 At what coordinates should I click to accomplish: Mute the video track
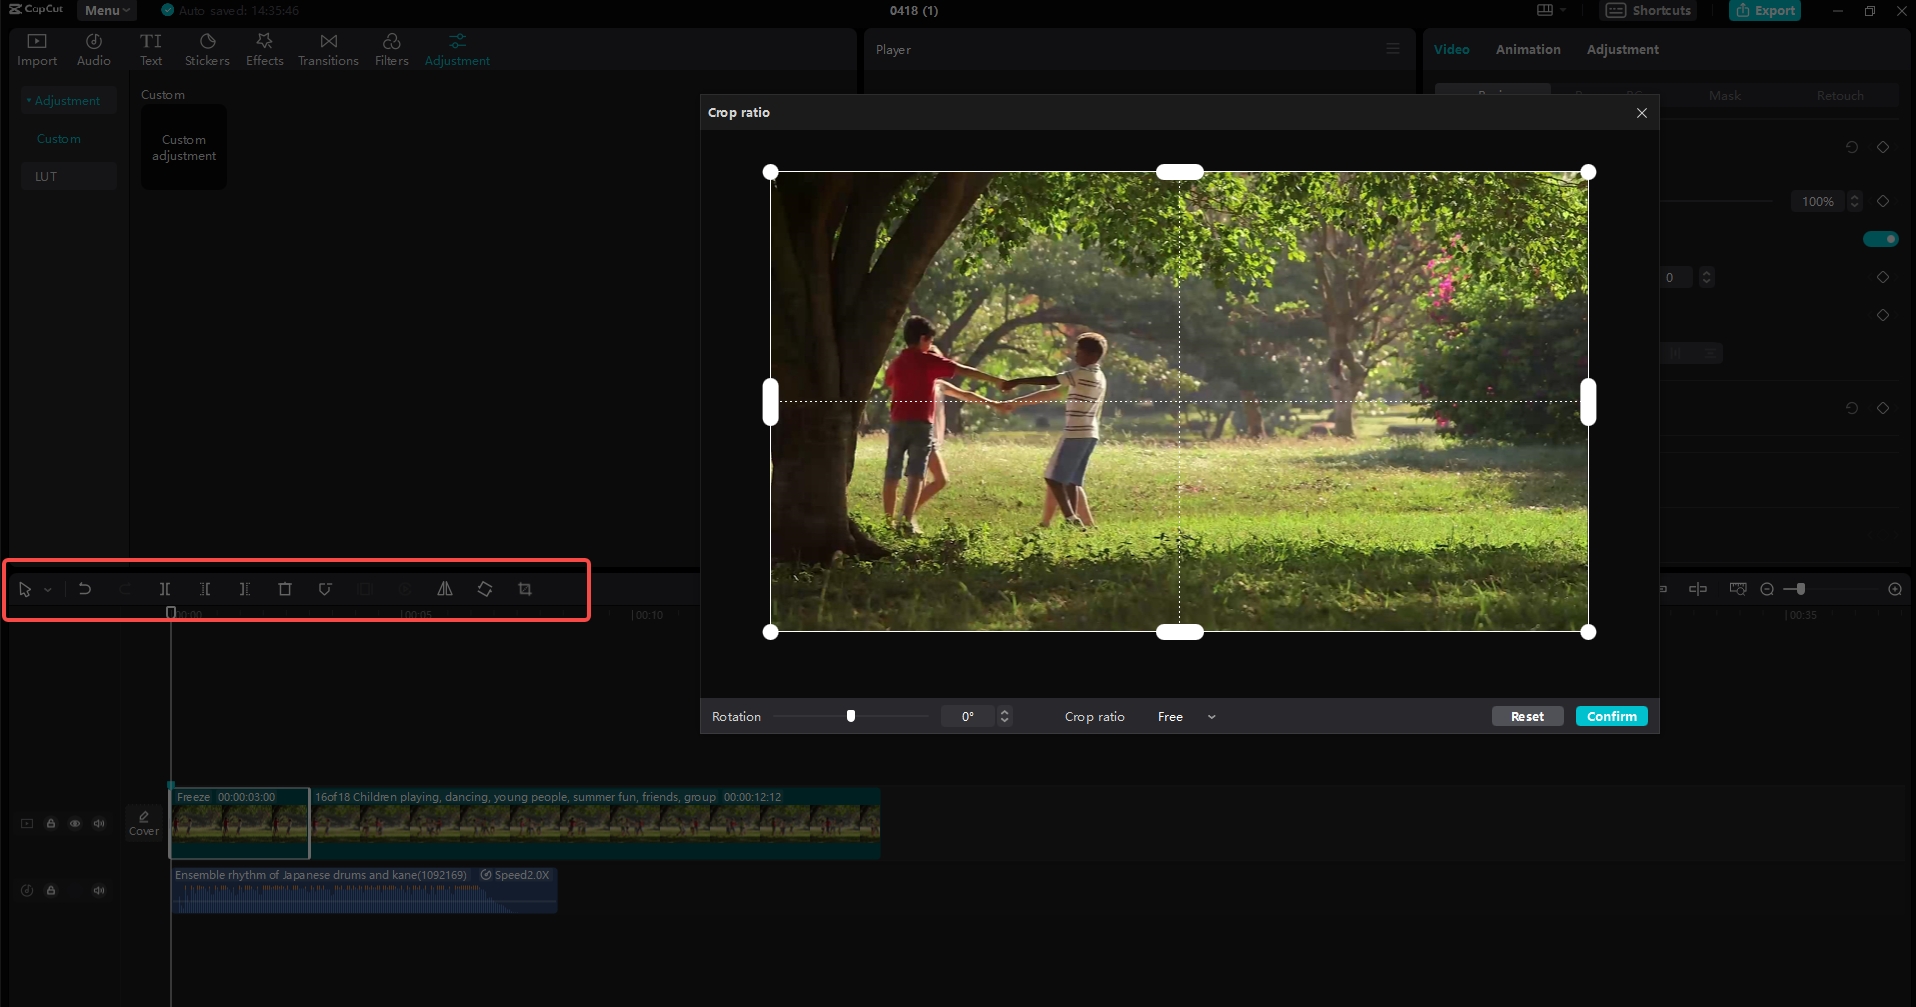pyautogui.click(x=99, y=823)
